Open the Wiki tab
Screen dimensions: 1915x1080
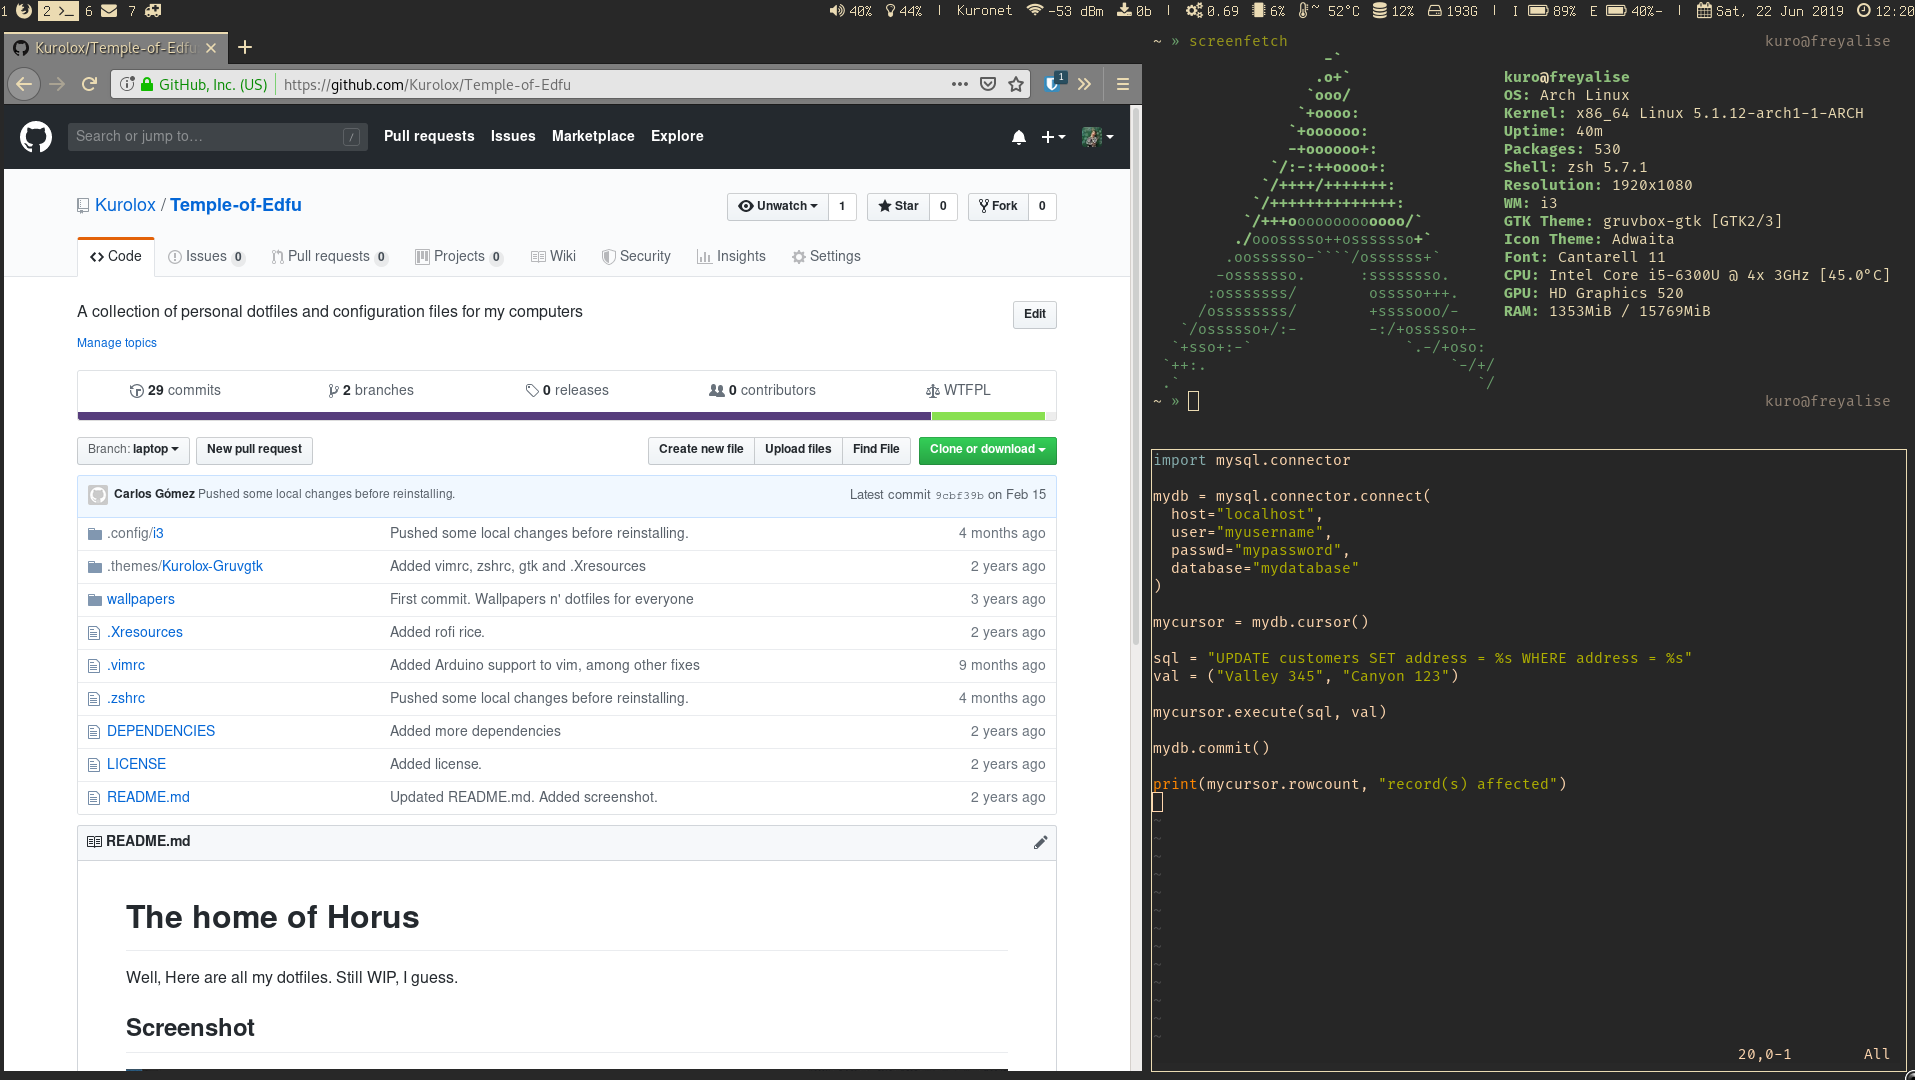coord(553,257)
